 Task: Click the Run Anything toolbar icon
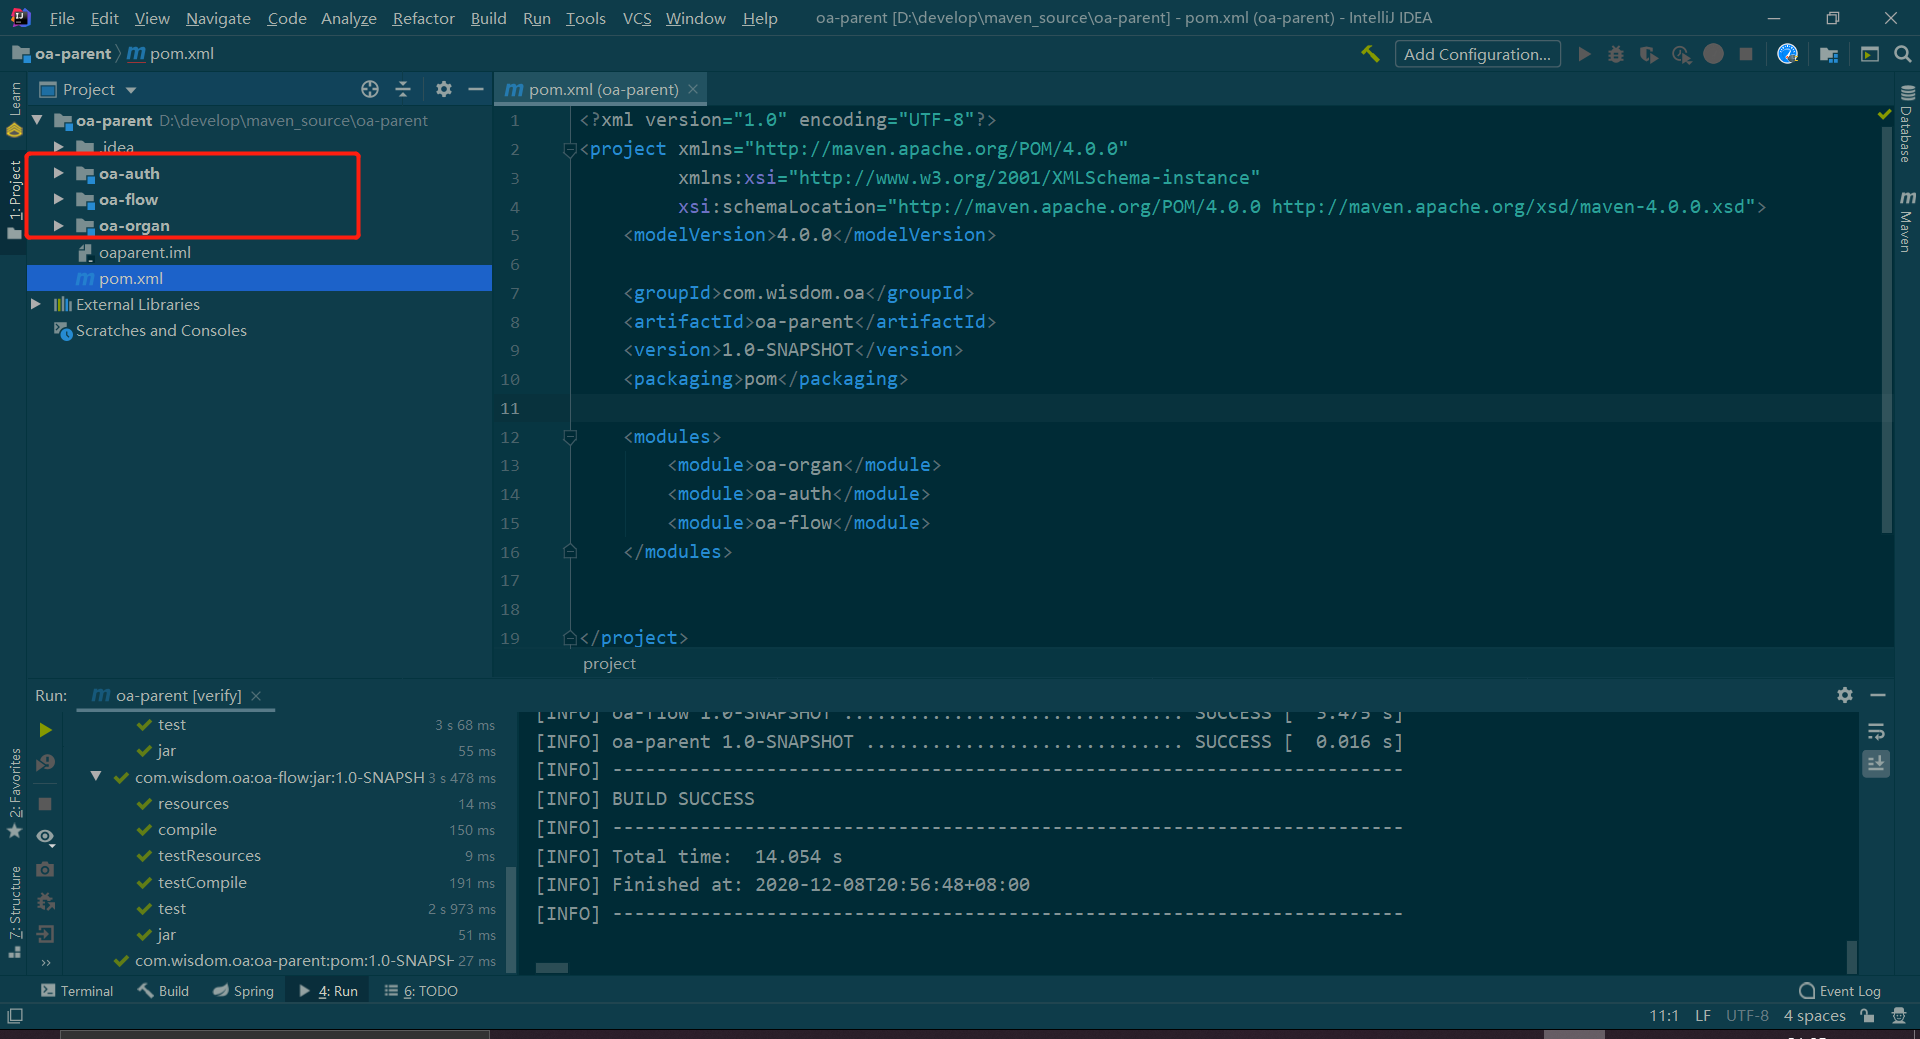[x=1869, y=54]
